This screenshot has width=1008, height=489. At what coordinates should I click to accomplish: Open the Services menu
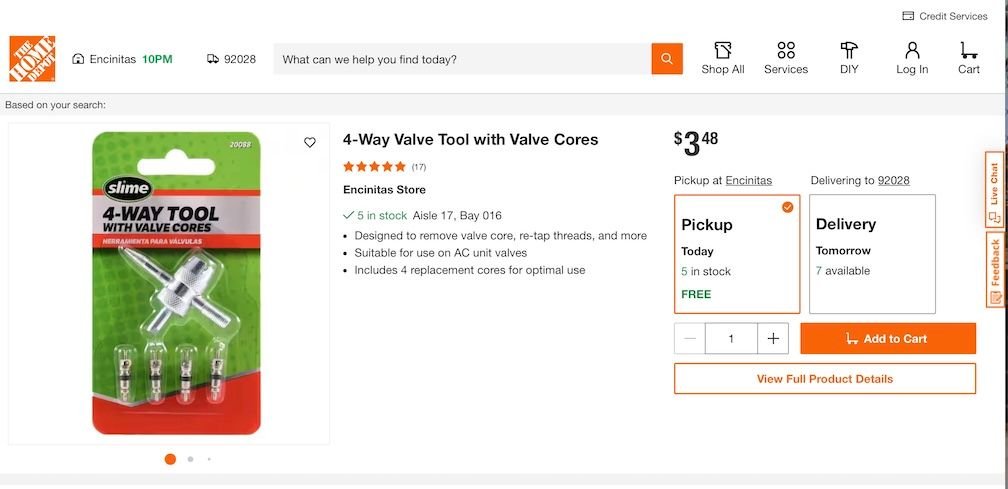click(x=785, y=58)
